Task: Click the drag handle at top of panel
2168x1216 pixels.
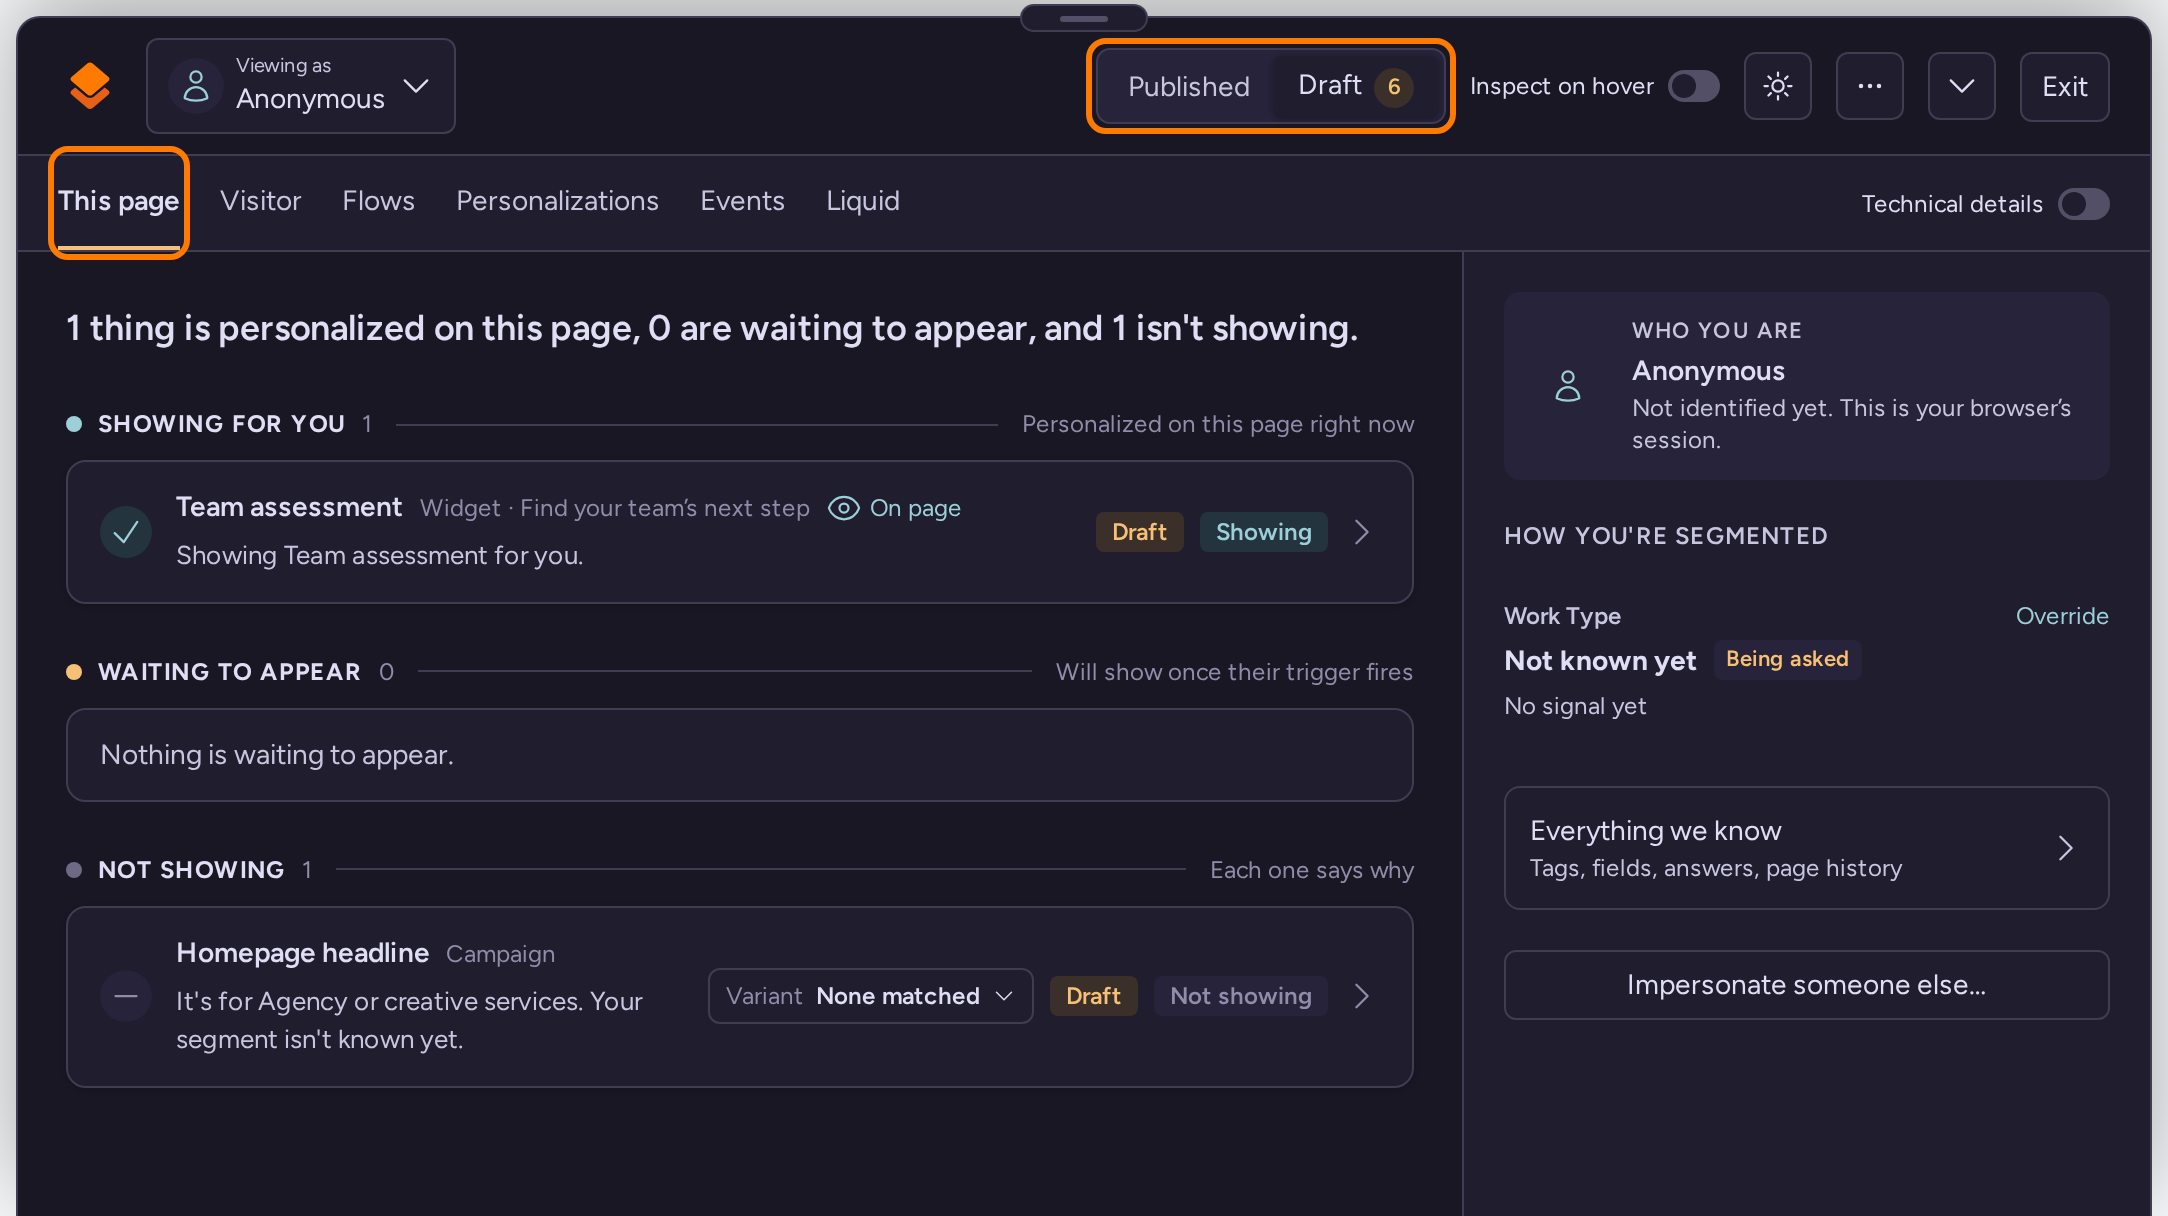Action: (x=1084, y=18)
